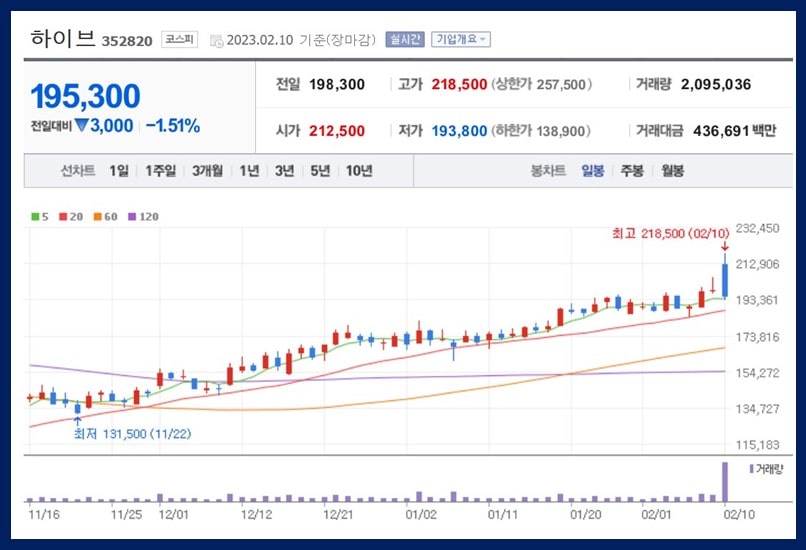806x550 pixels.
Task: Select the 3년 line chart tab
Action: coord(285,171)
